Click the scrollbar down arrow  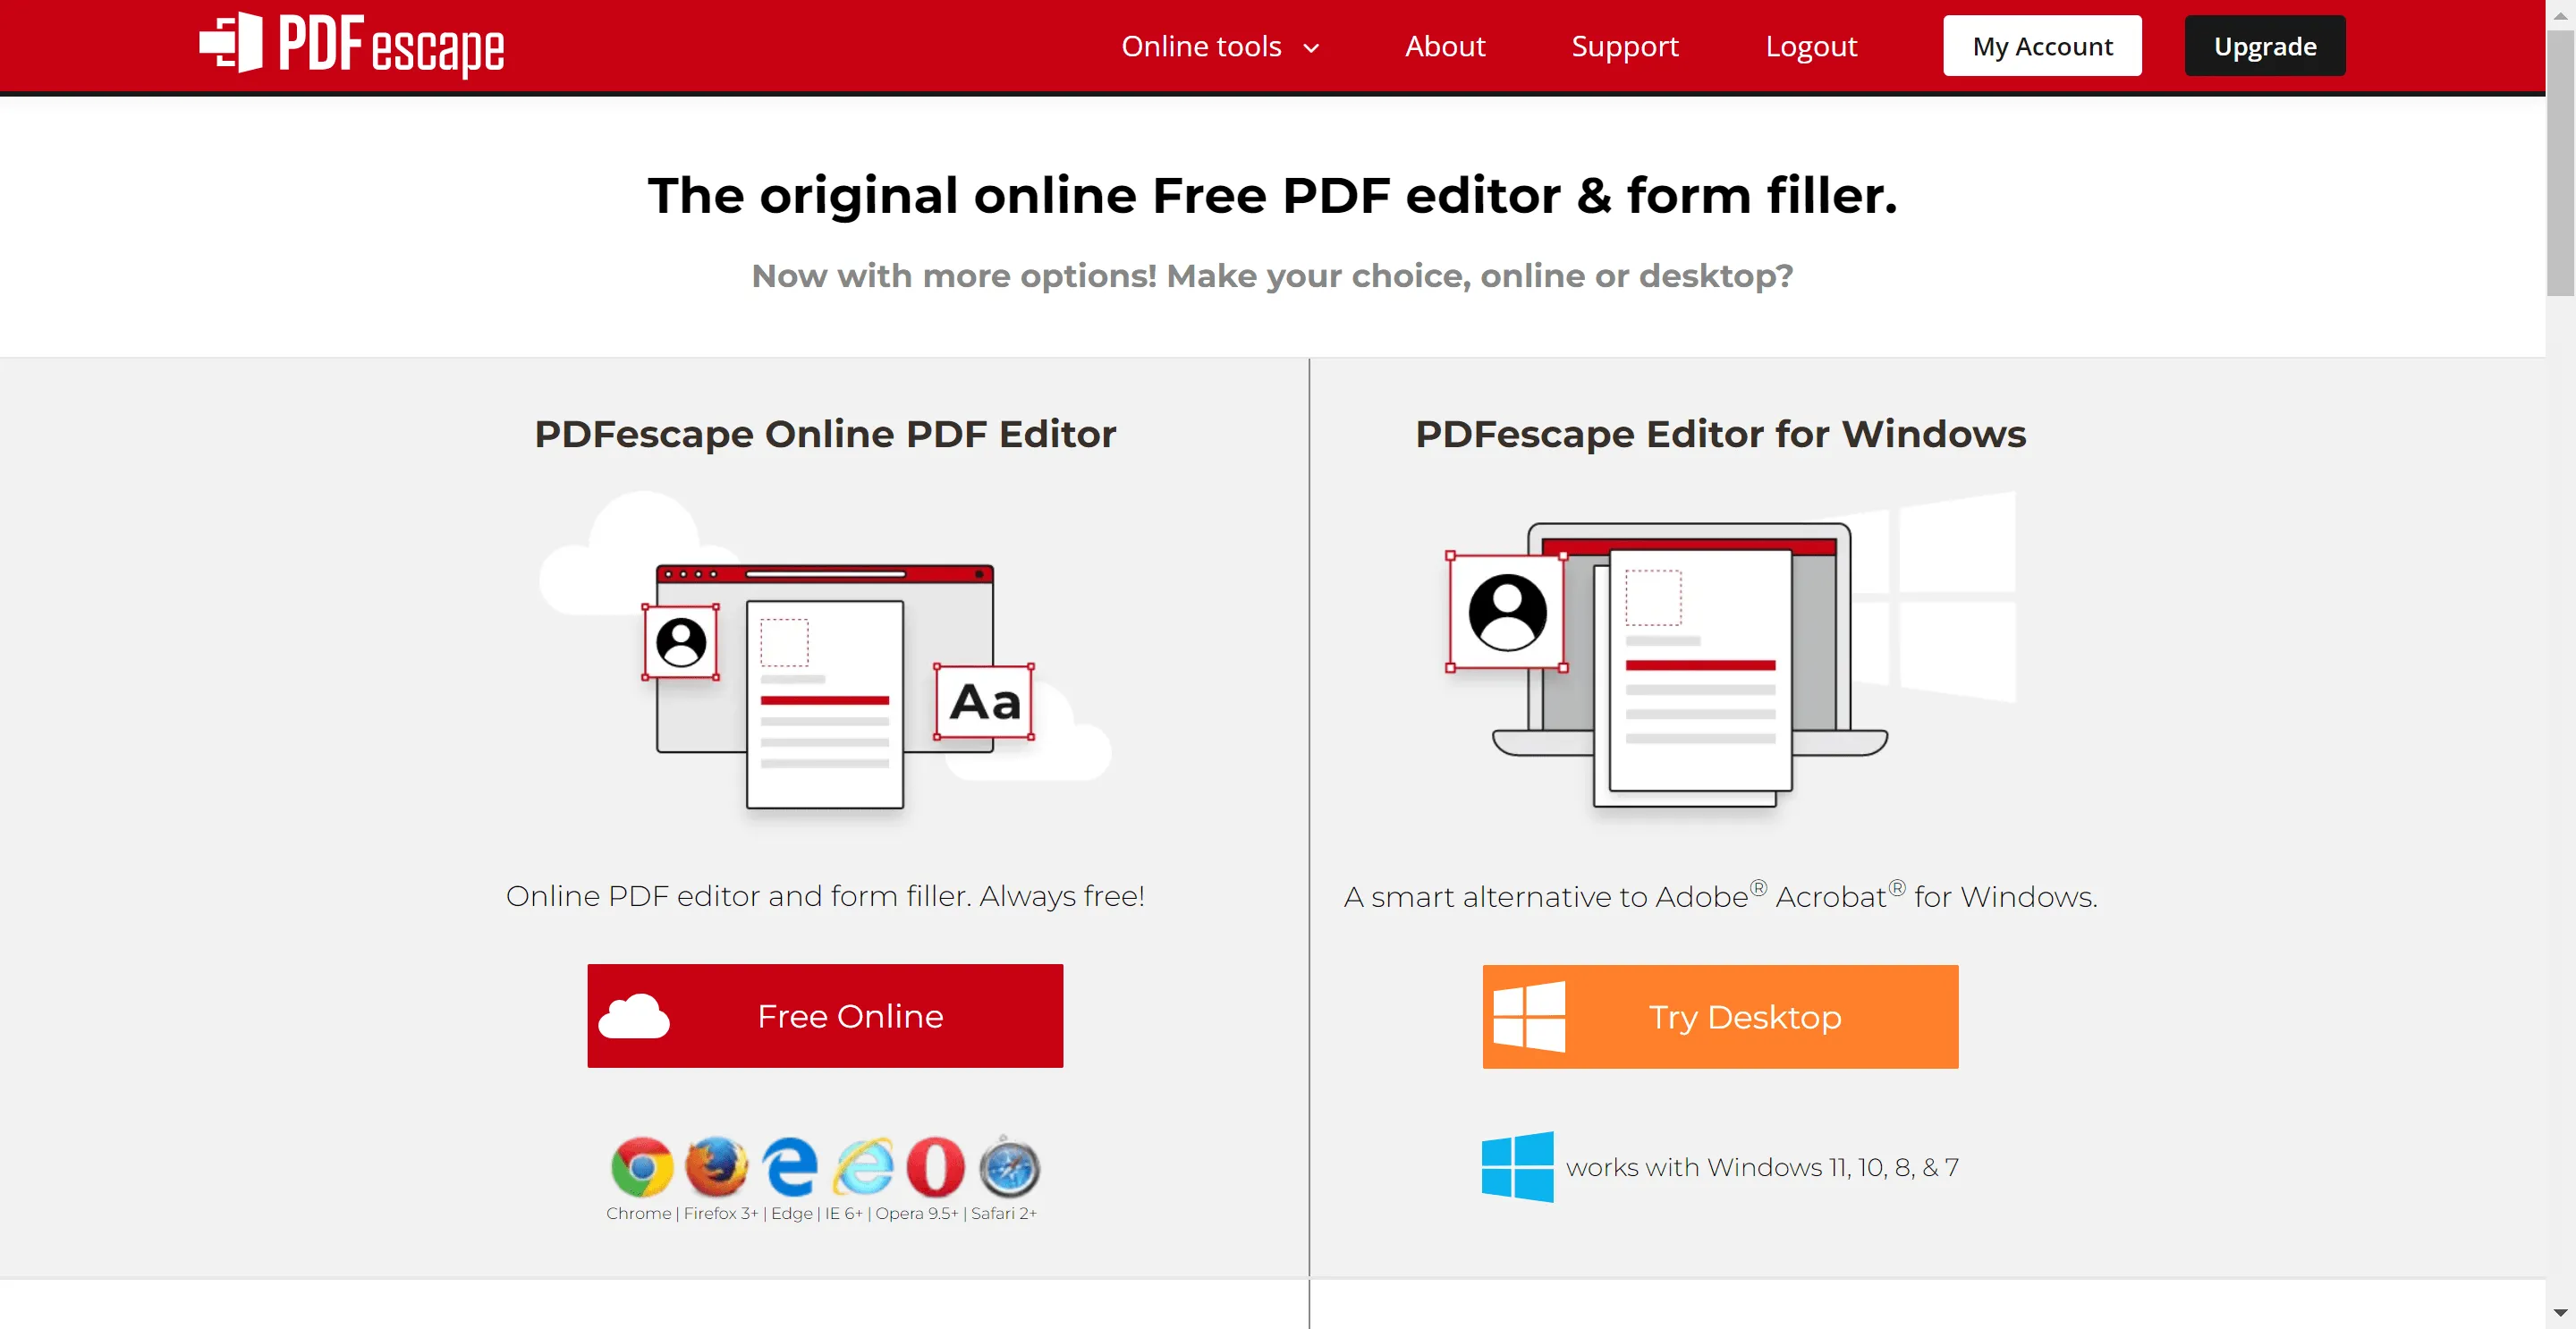2560,1314
